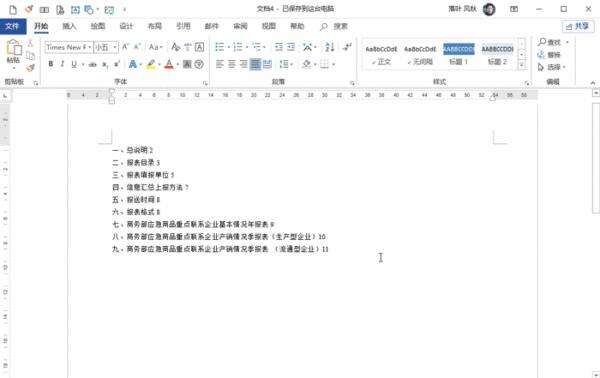Click the New document icon in quick access toolbar

pos(13,10)
